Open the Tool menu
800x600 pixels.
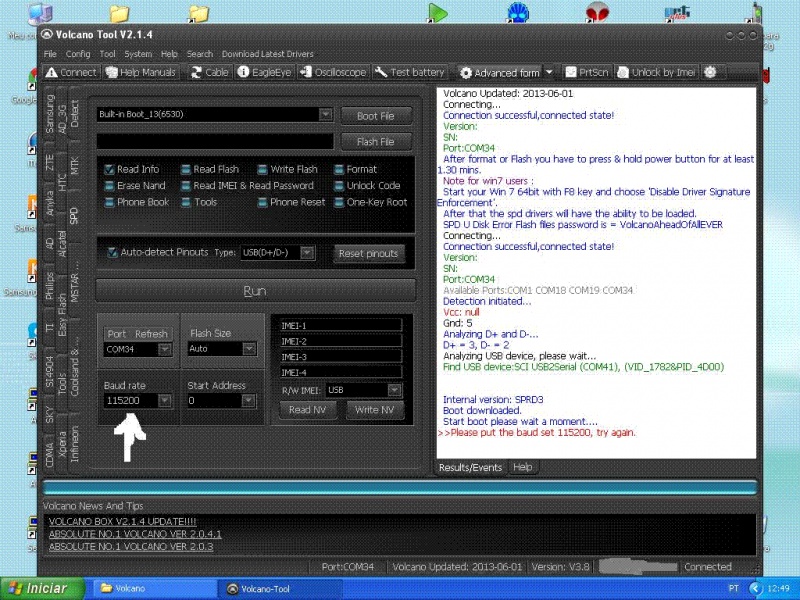coord(107,54)
